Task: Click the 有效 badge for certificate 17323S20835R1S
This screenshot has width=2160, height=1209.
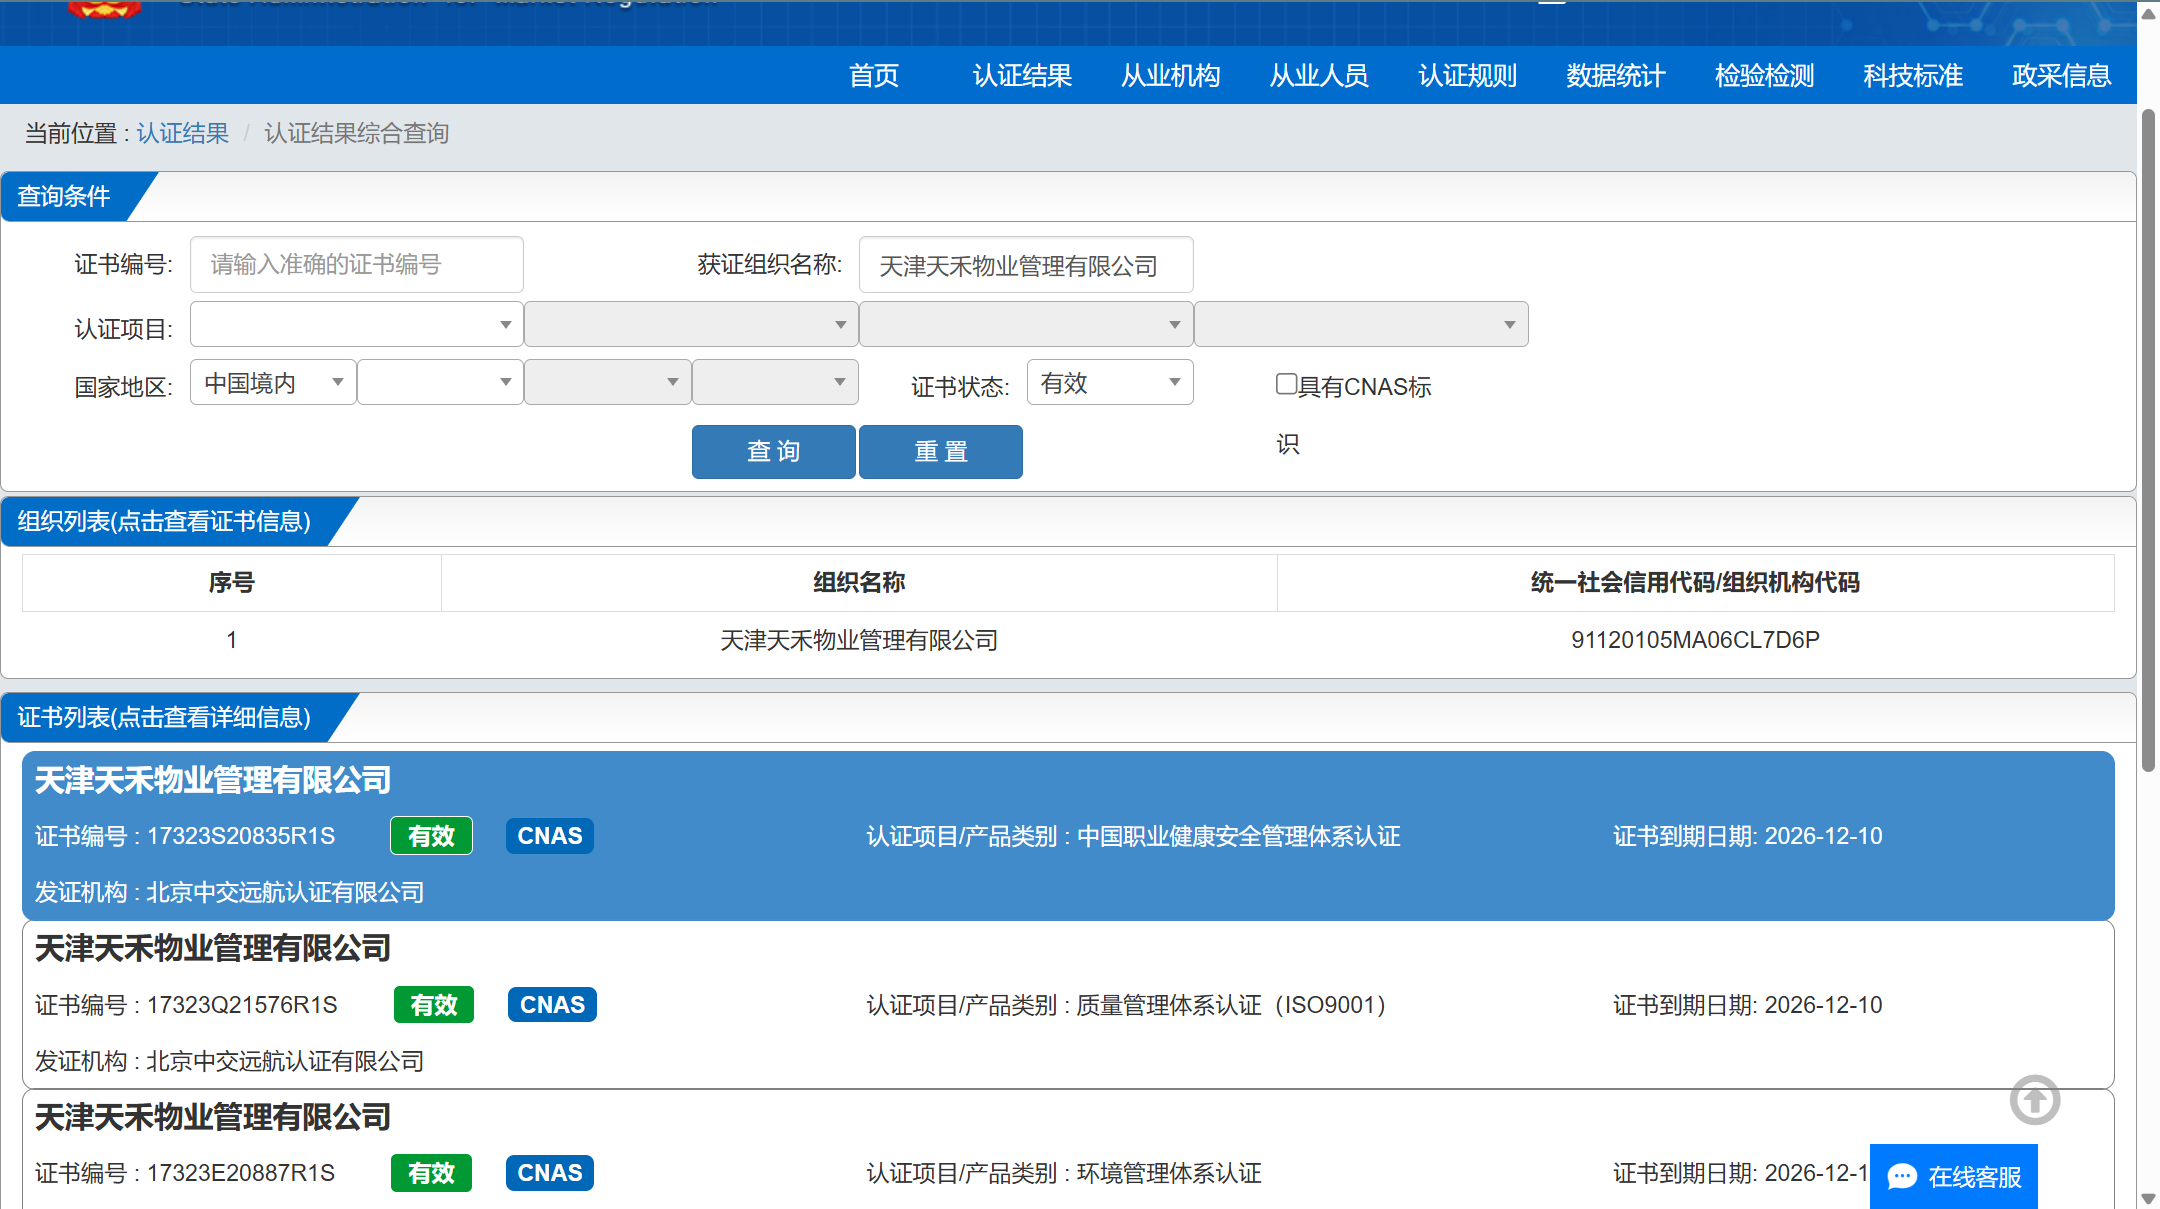Action: pos(431,836)
